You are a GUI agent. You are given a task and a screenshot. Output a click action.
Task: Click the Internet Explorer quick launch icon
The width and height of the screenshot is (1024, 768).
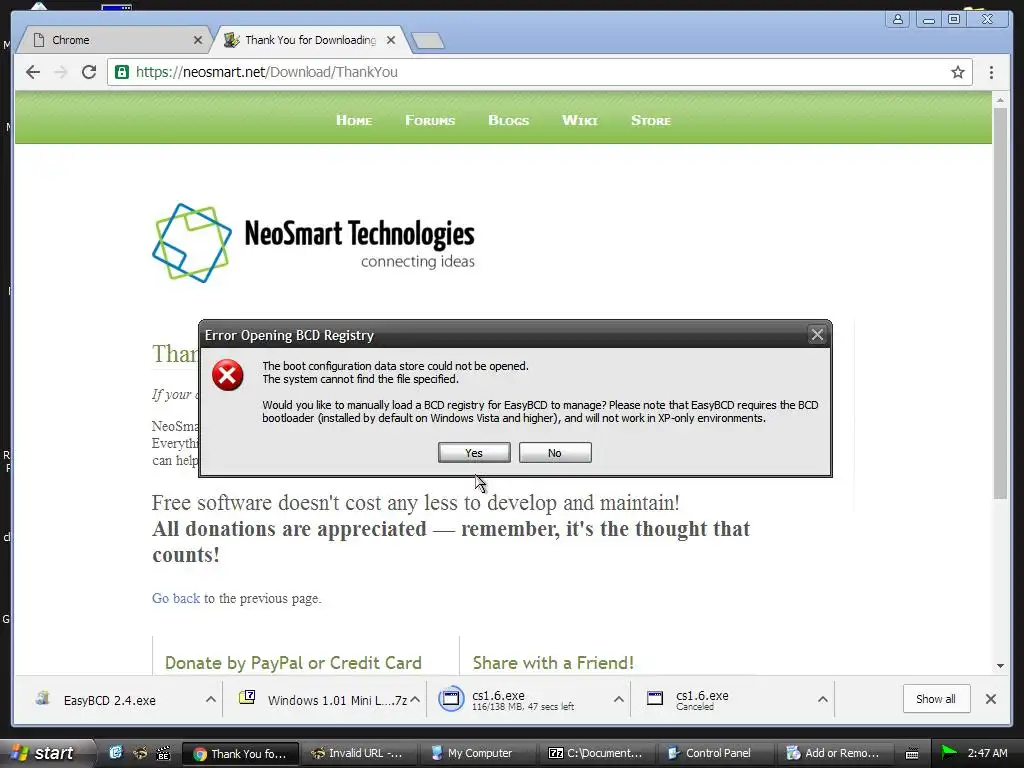(116, 753)
